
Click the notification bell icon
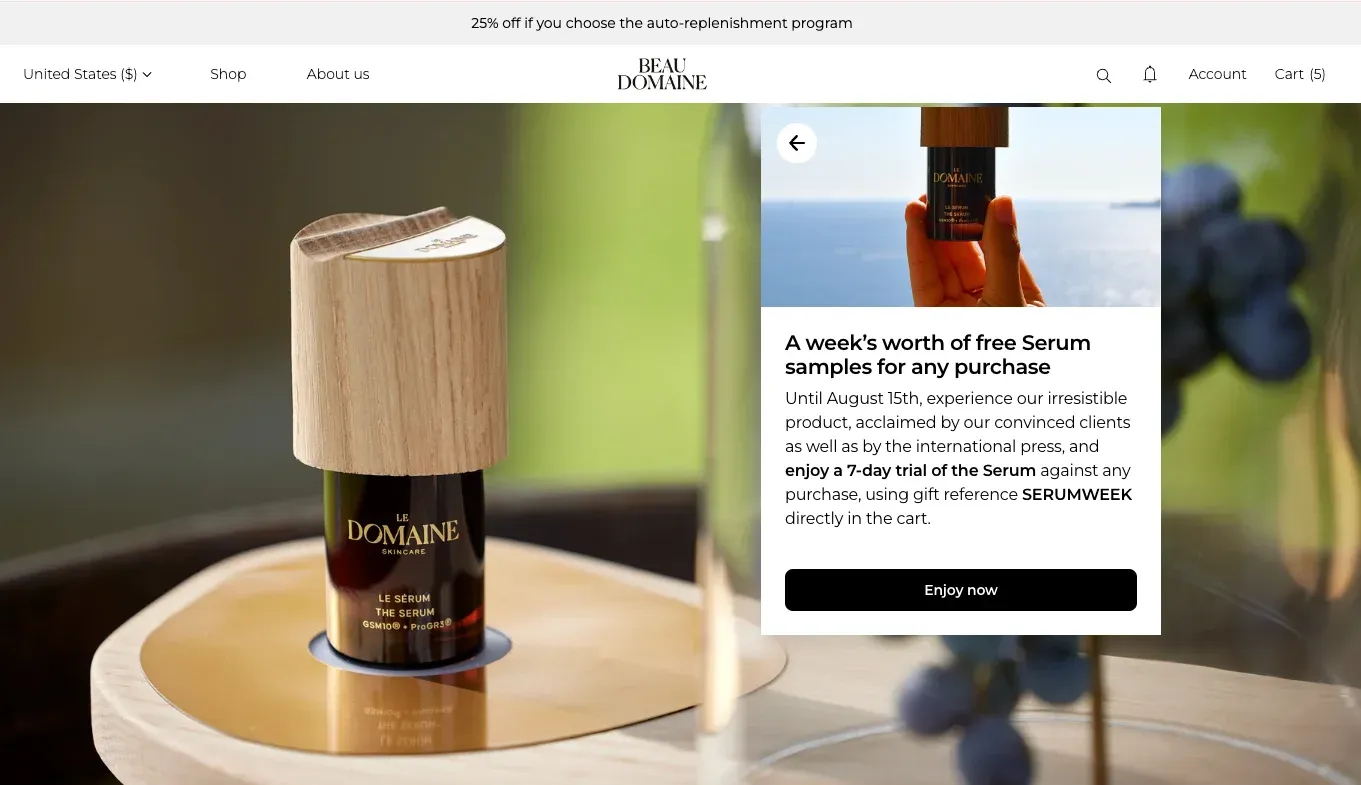pyautogui.click(x=1150, y=74)
